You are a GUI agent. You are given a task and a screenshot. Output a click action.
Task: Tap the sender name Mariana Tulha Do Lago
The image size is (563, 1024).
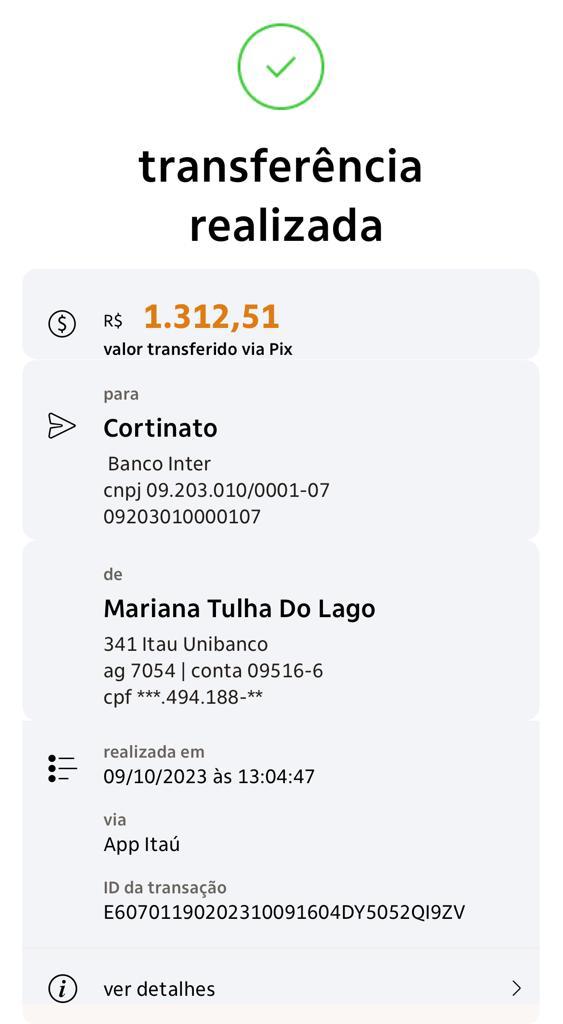click(x=239, y=609)
